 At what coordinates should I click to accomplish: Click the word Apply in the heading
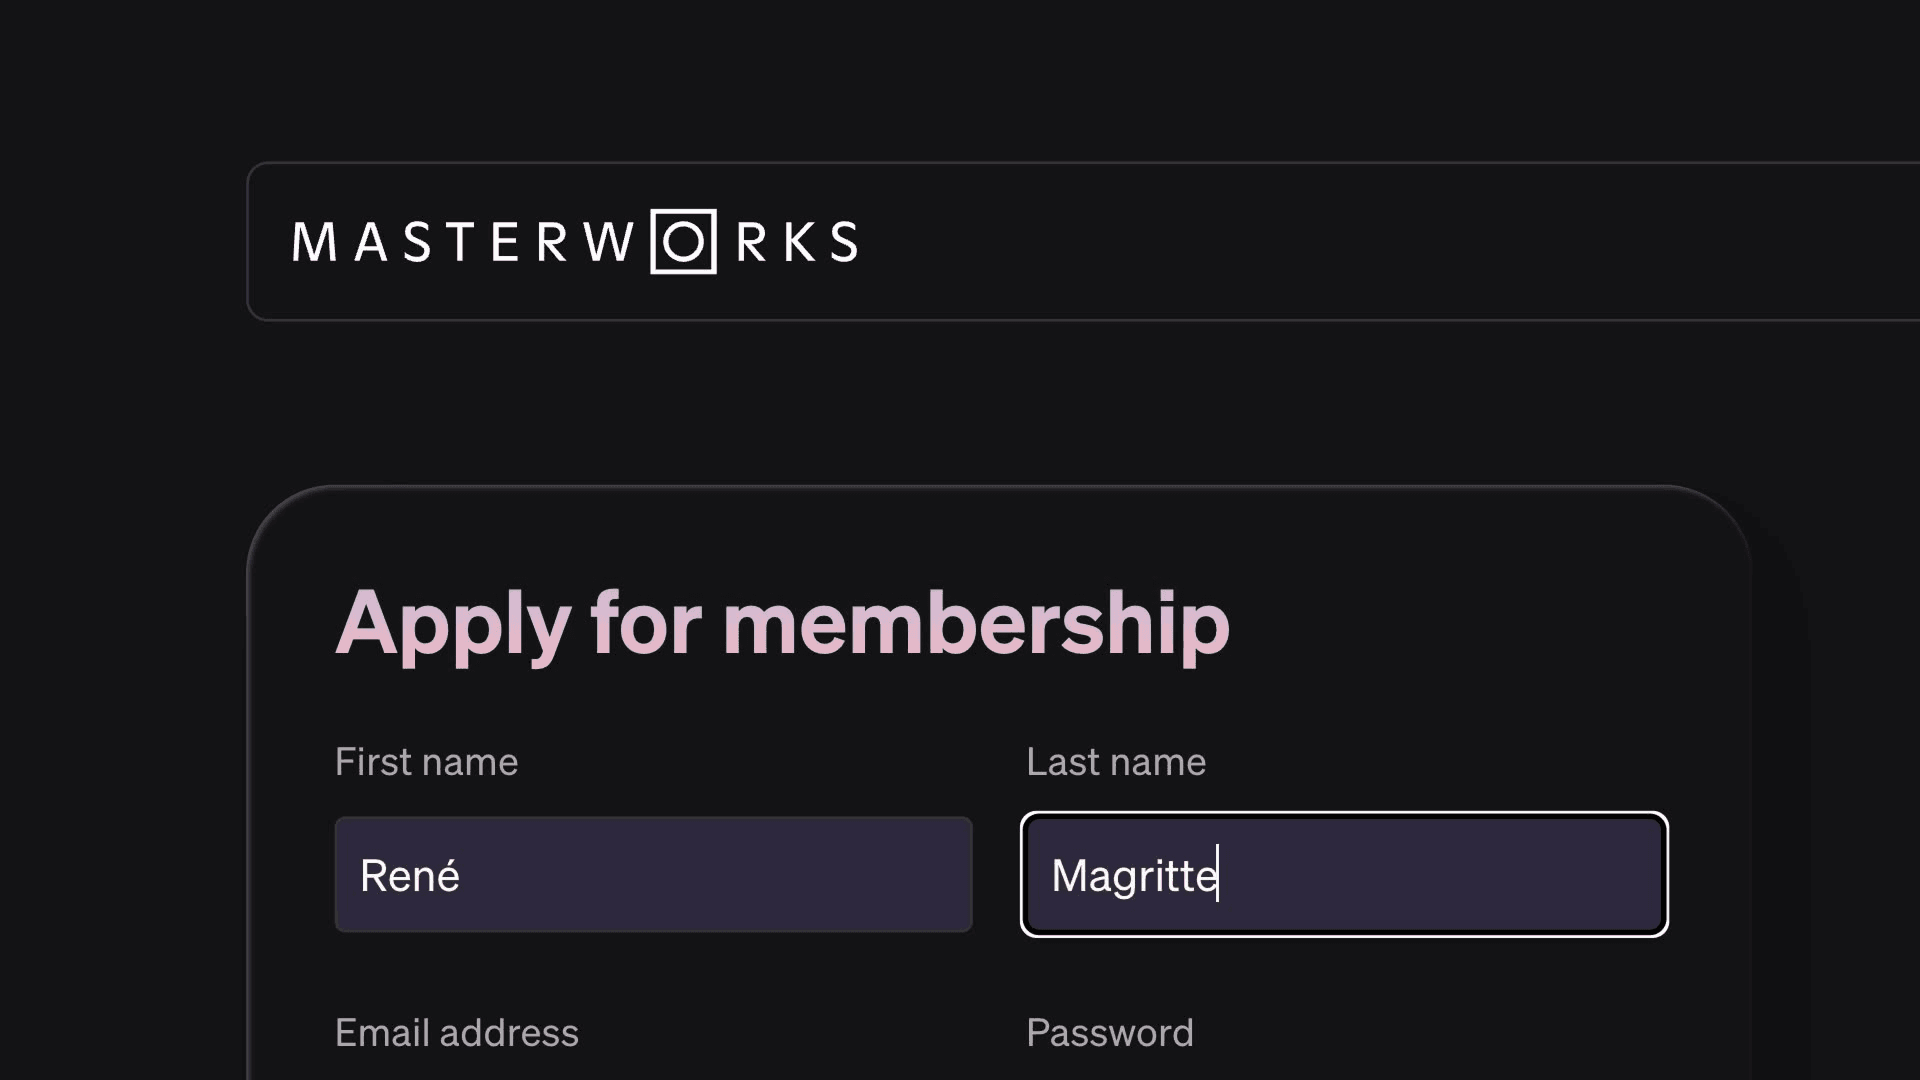(x=452, y=623)
